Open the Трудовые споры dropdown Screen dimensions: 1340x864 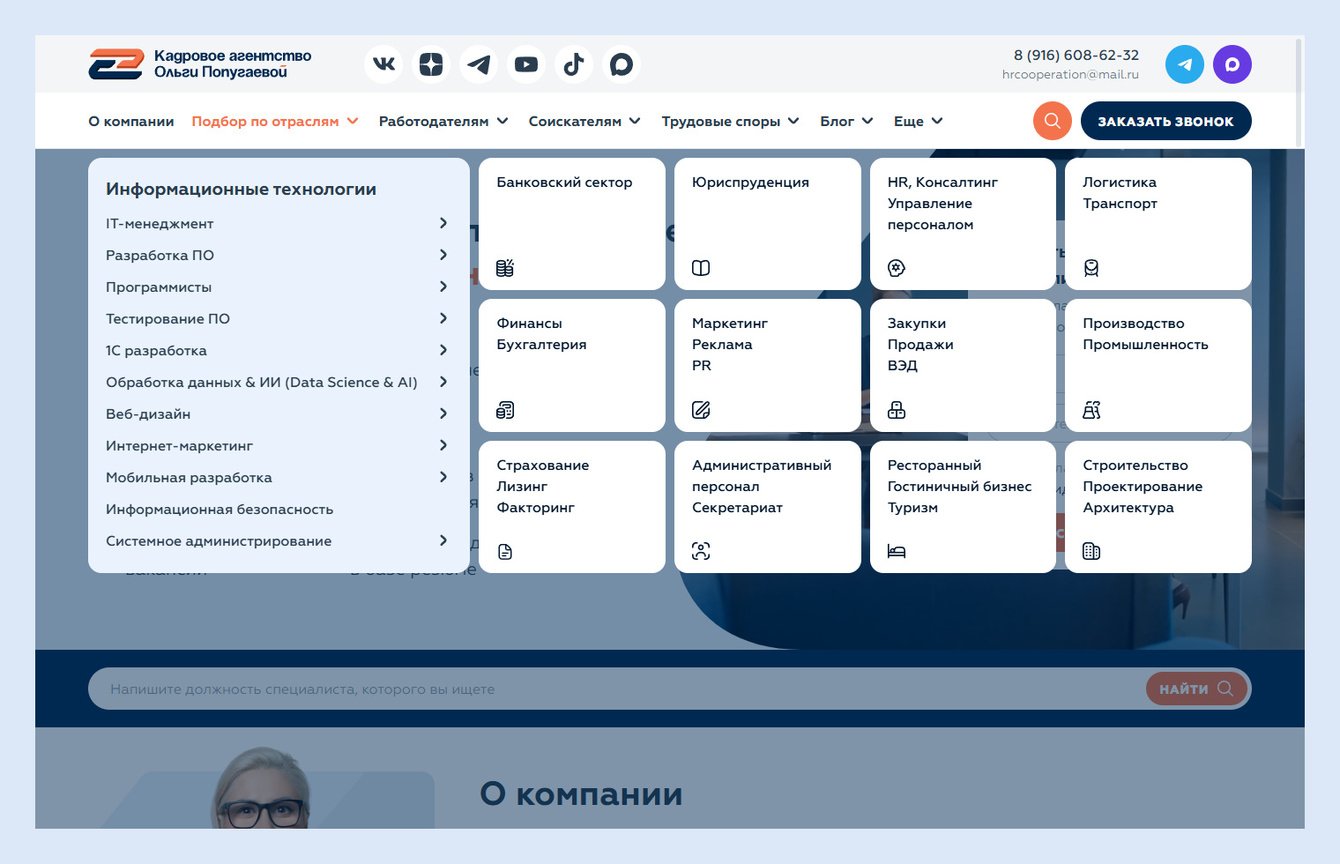pos(730,121)
